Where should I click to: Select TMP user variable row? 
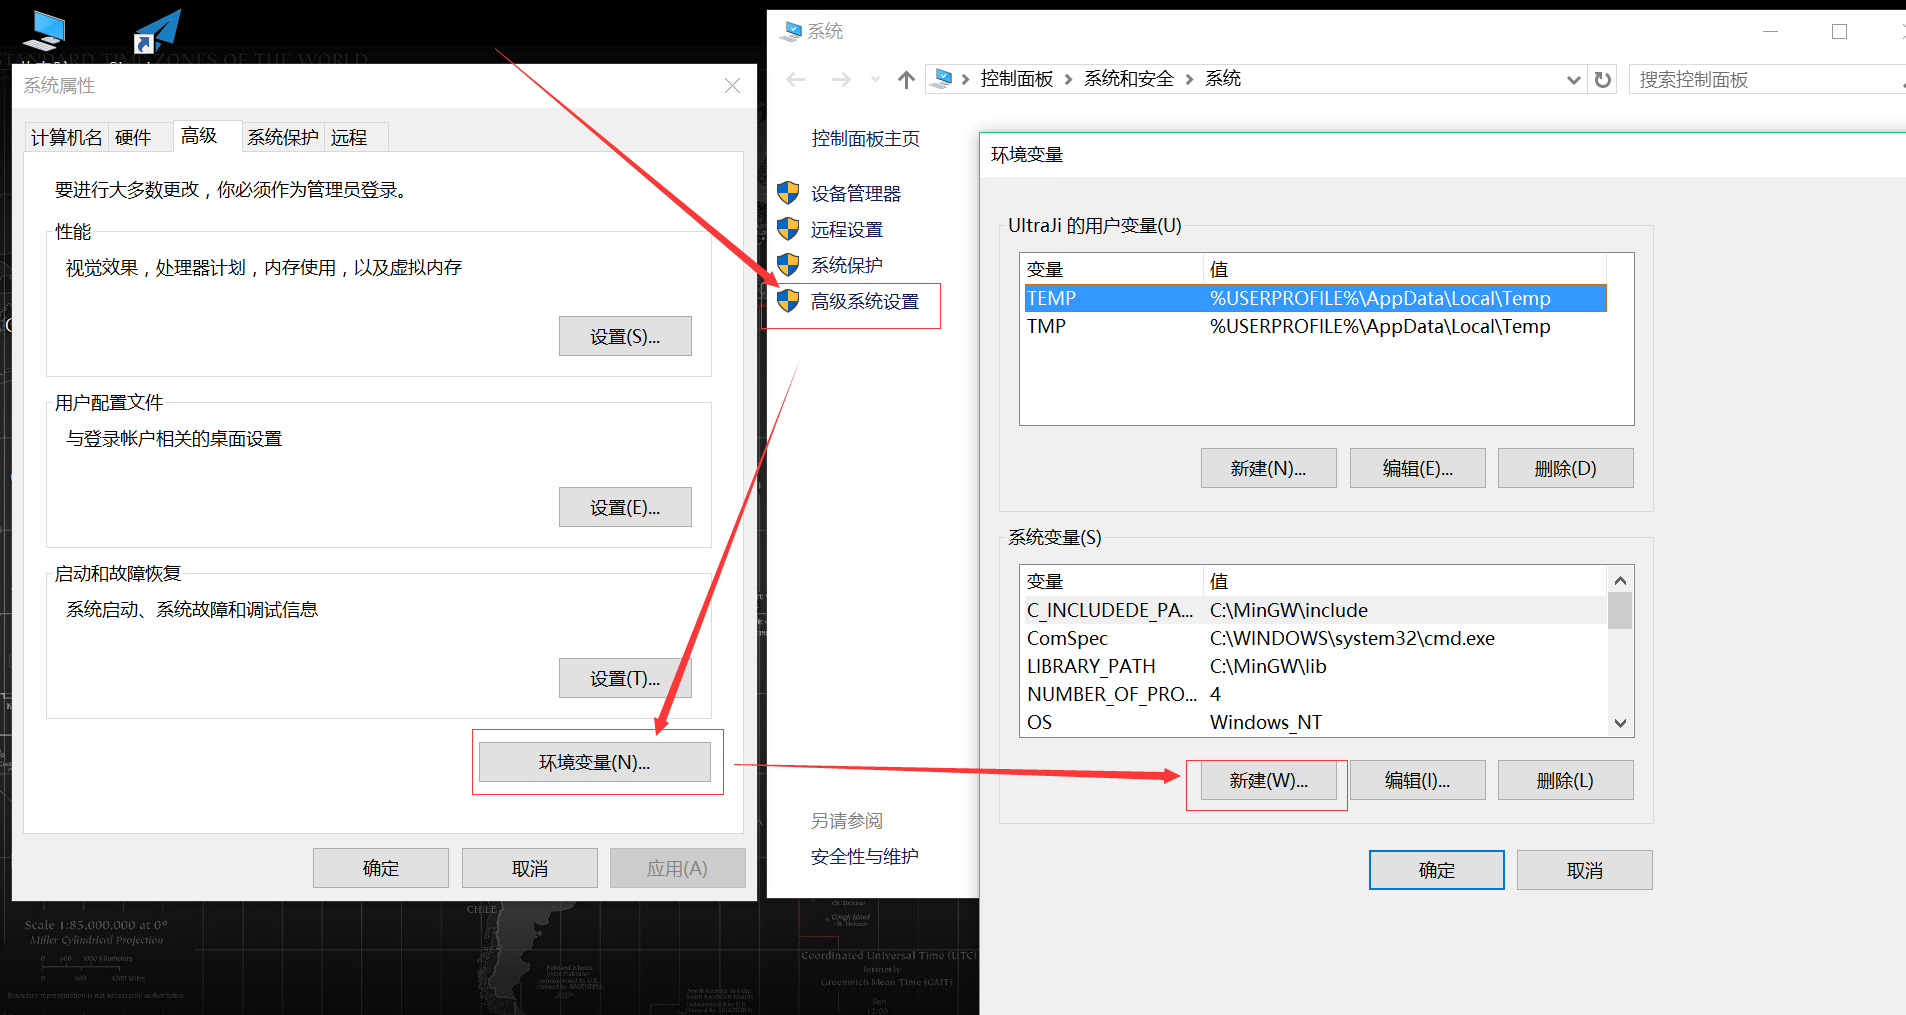[1315, 326]
